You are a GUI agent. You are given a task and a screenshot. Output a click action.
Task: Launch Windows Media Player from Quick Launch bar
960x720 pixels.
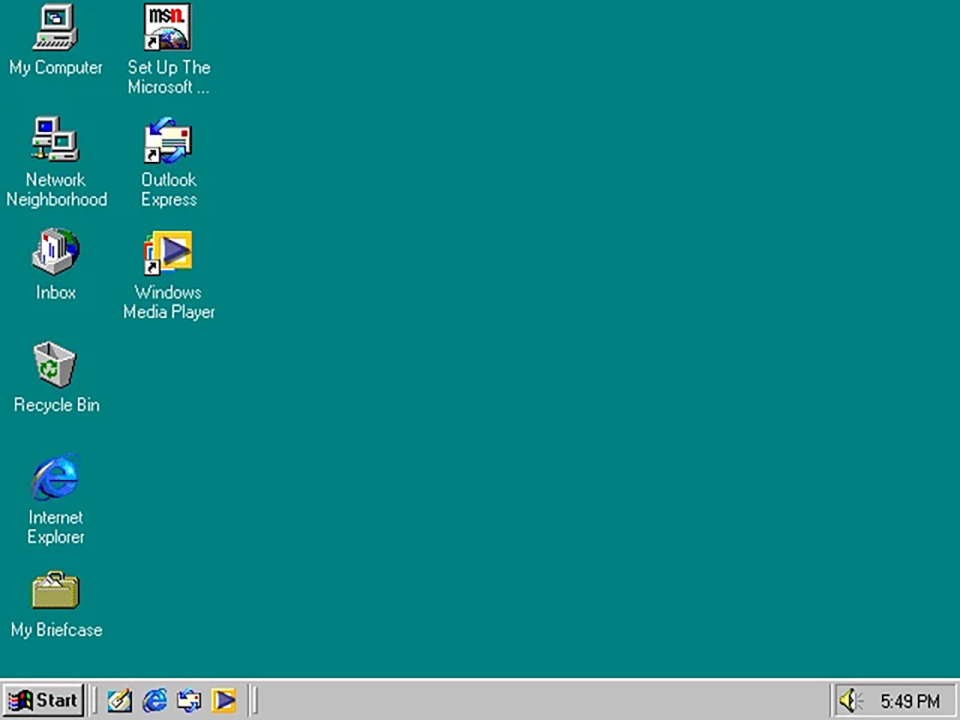(x=223, y=700)
